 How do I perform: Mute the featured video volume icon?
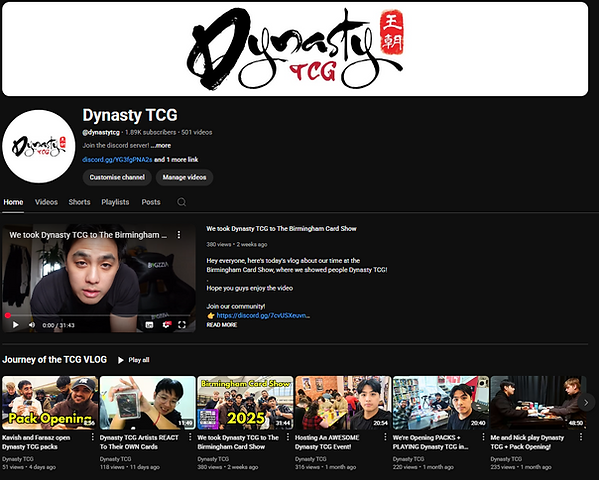[x=32, y=325]
